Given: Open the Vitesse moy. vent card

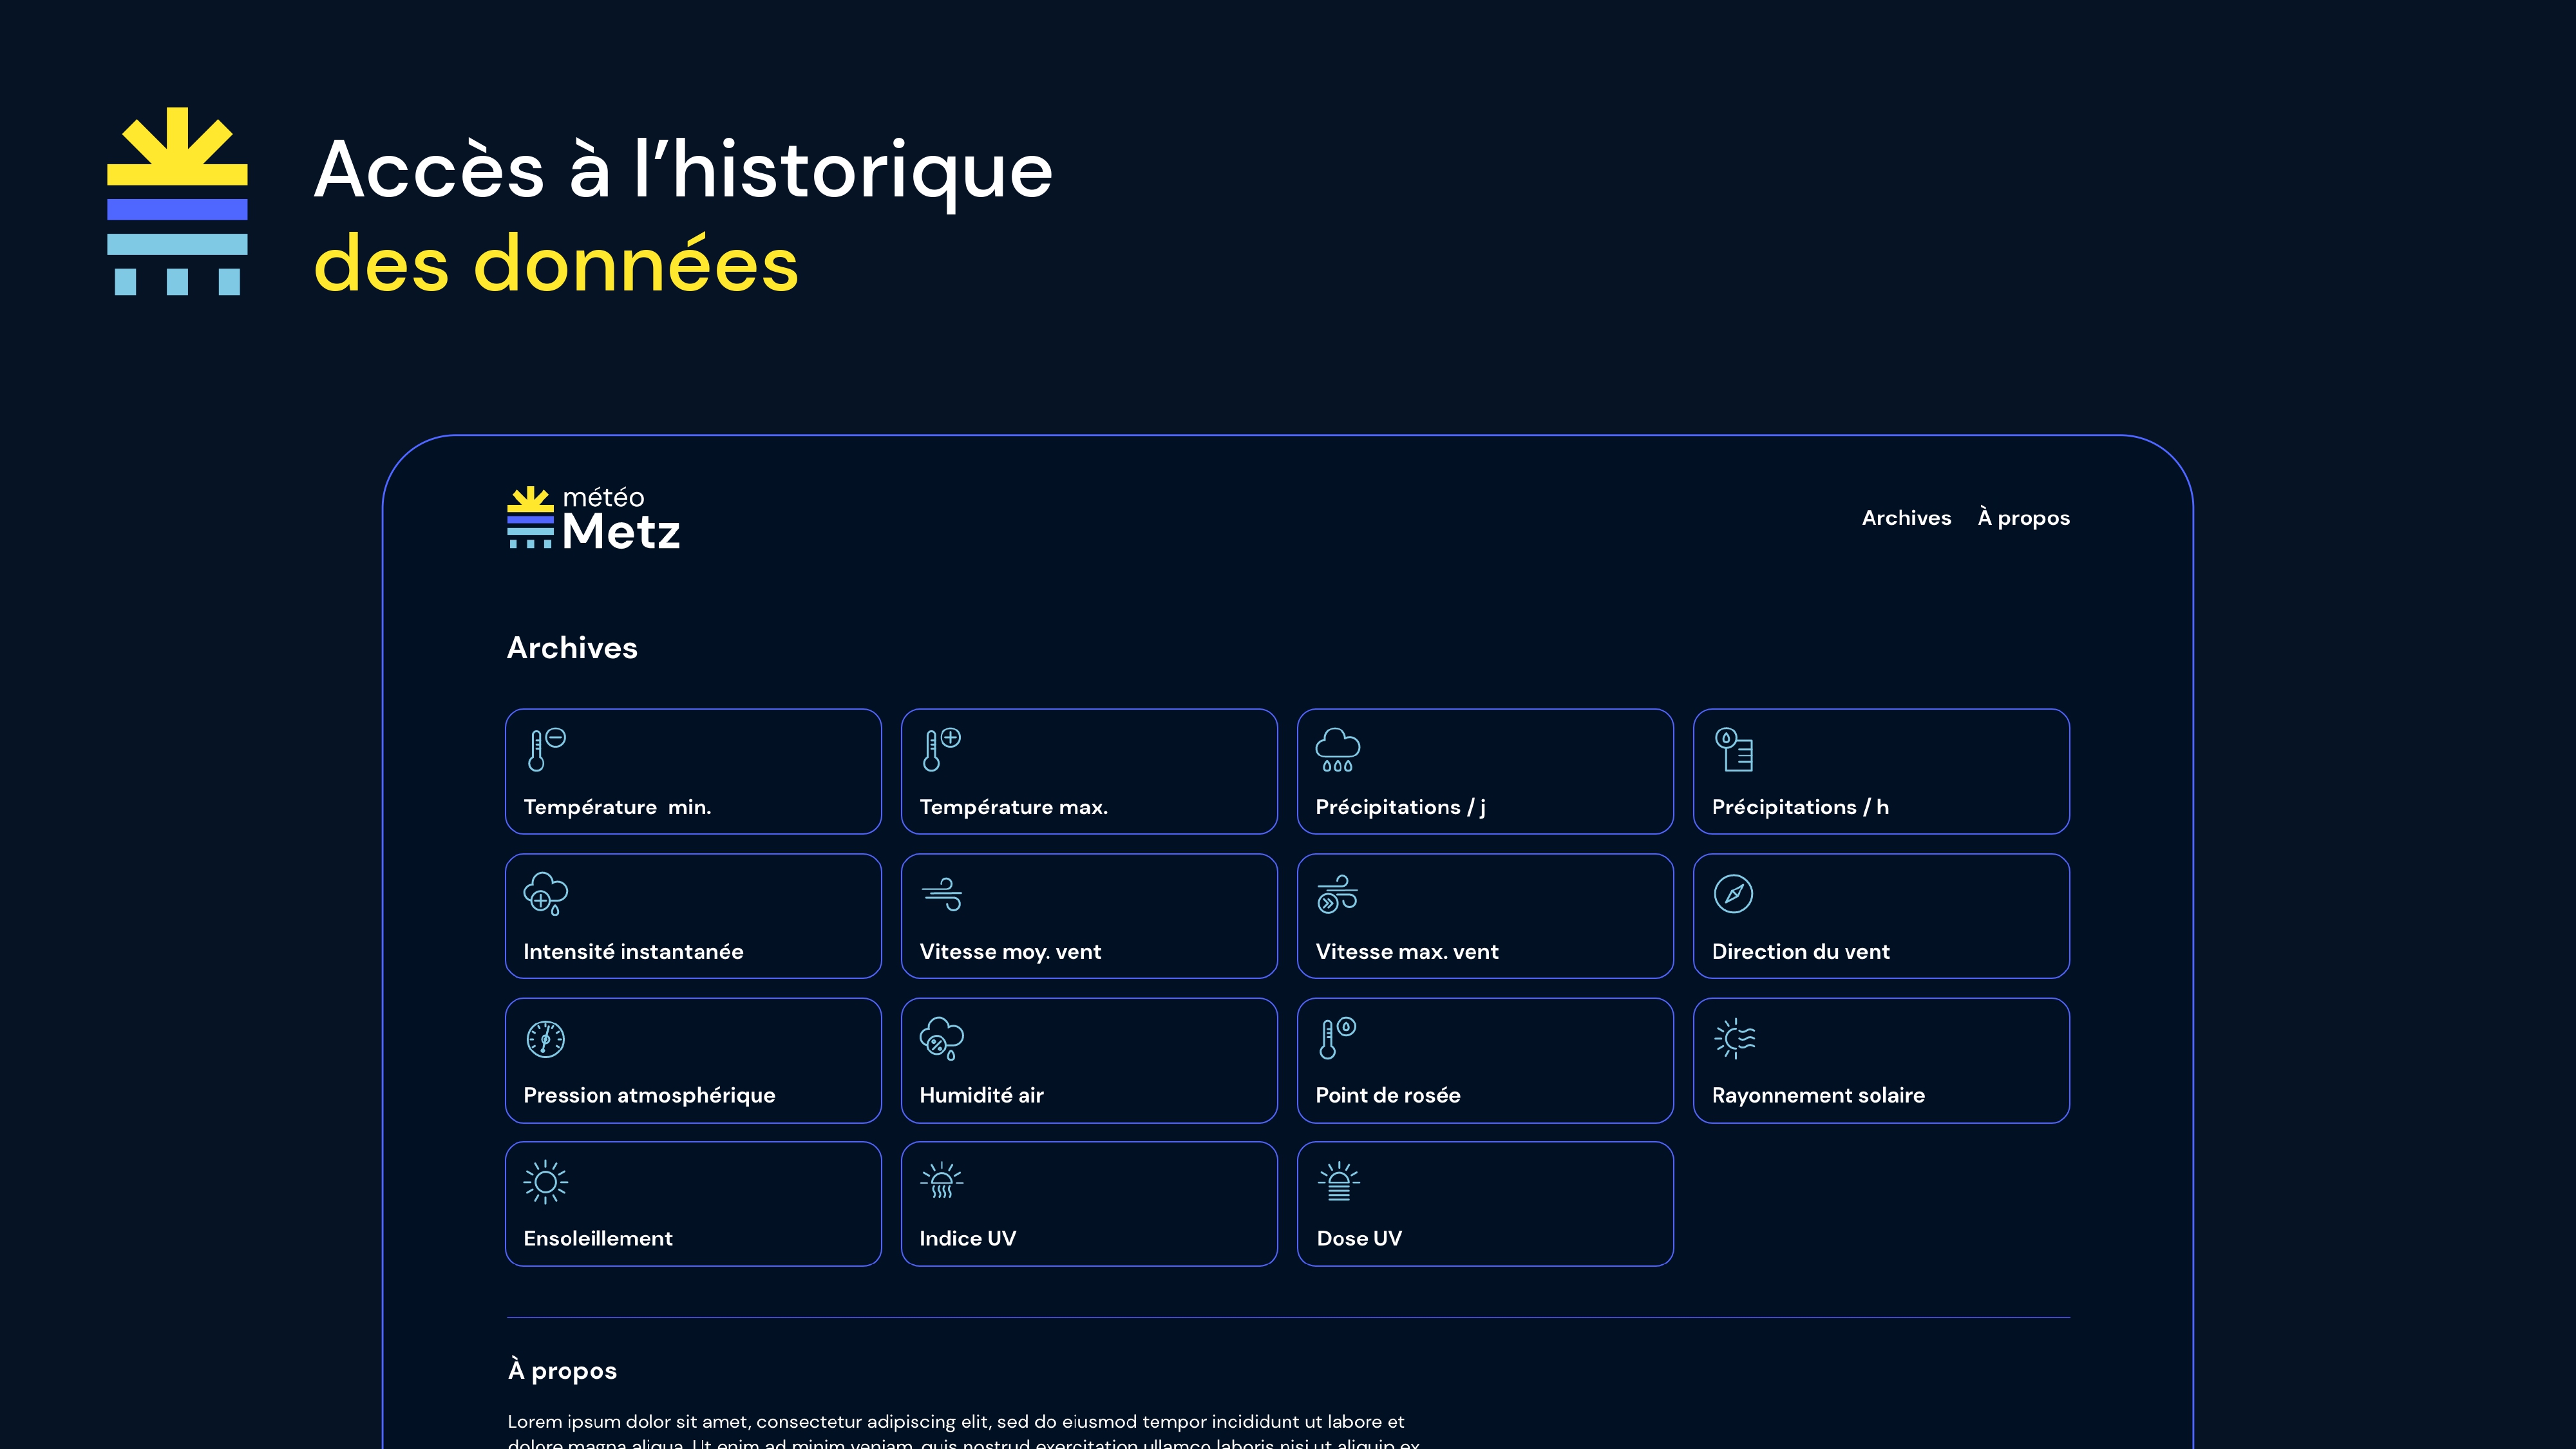Looking at the screenshot, I should point(1089,916).
